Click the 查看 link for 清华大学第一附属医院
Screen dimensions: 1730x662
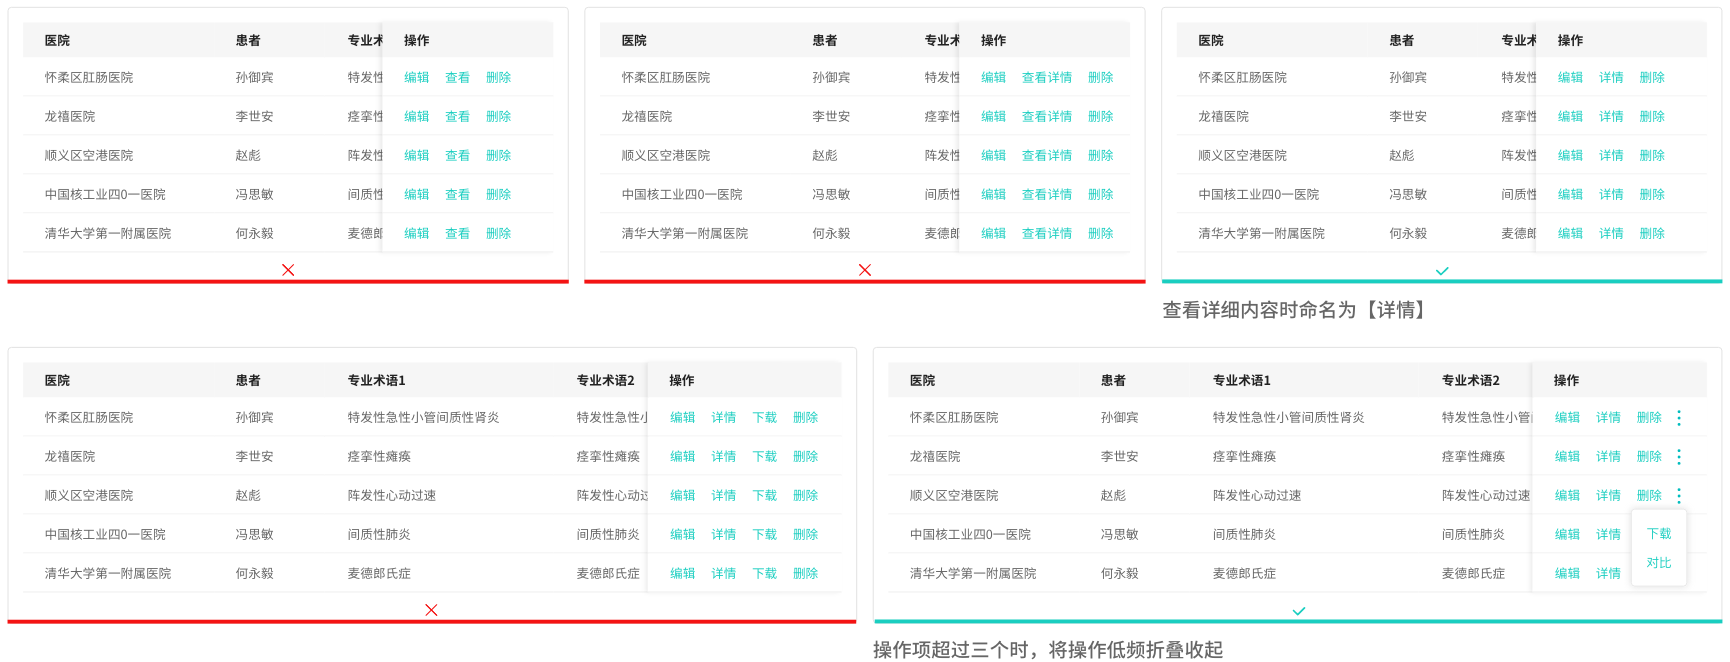click(457, 233)
